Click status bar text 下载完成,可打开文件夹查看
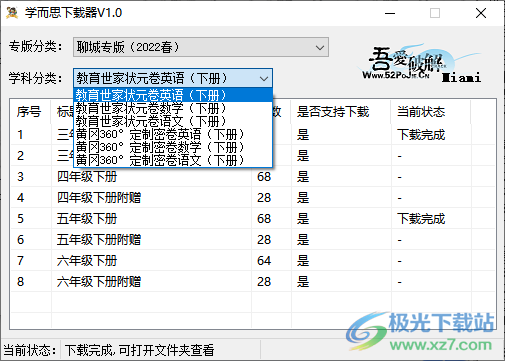This screenshot has width=505, height=361. pyautogui.click(x=139, y=350)
